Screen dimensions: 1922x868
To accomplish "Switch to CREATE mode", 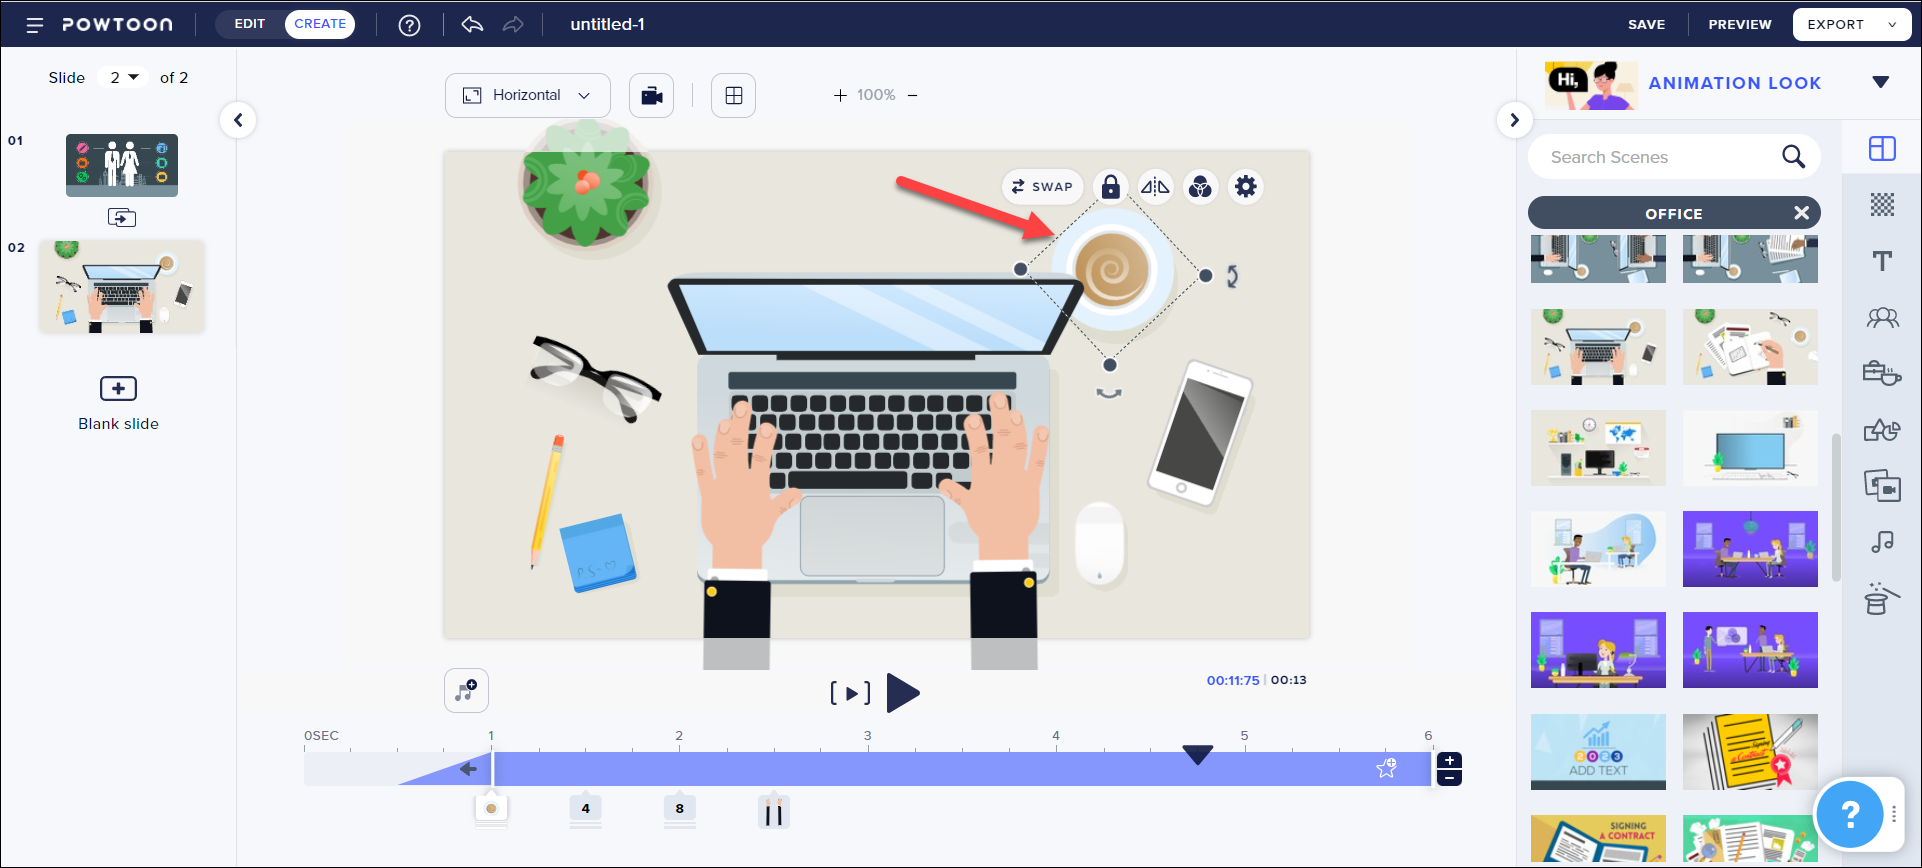I will [320, 24].
